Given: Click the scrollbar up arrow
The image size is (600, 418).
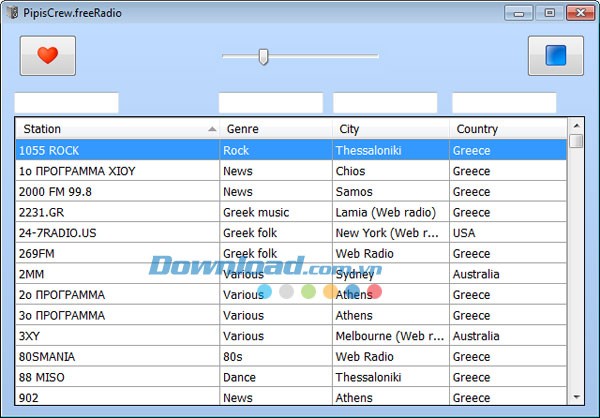Looking at the screenshot, I should pyautogui.click(x=576, y=125).
